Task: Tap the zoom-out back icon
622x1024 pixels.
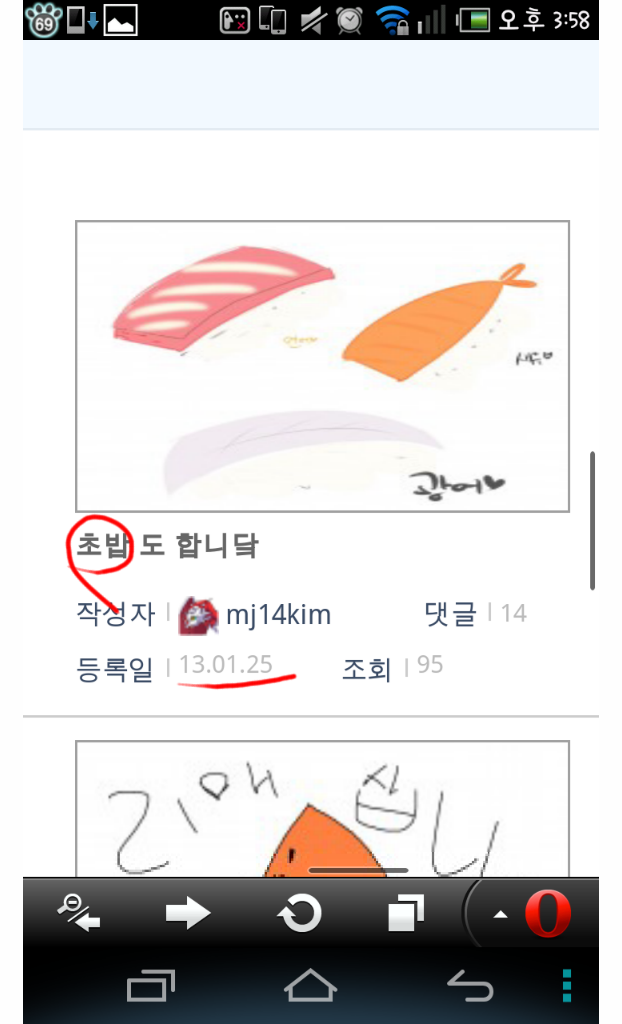Action: click(x=78, y=912)
